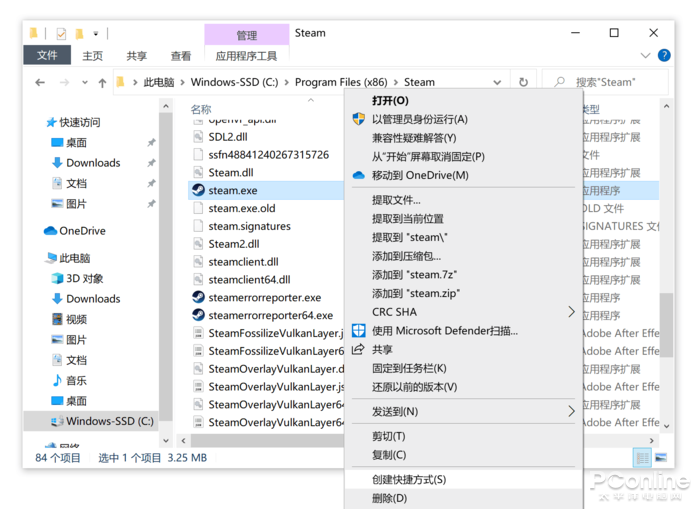
Task: Click the steamerrorreporter64.exe icon
Action: (198, 315)
